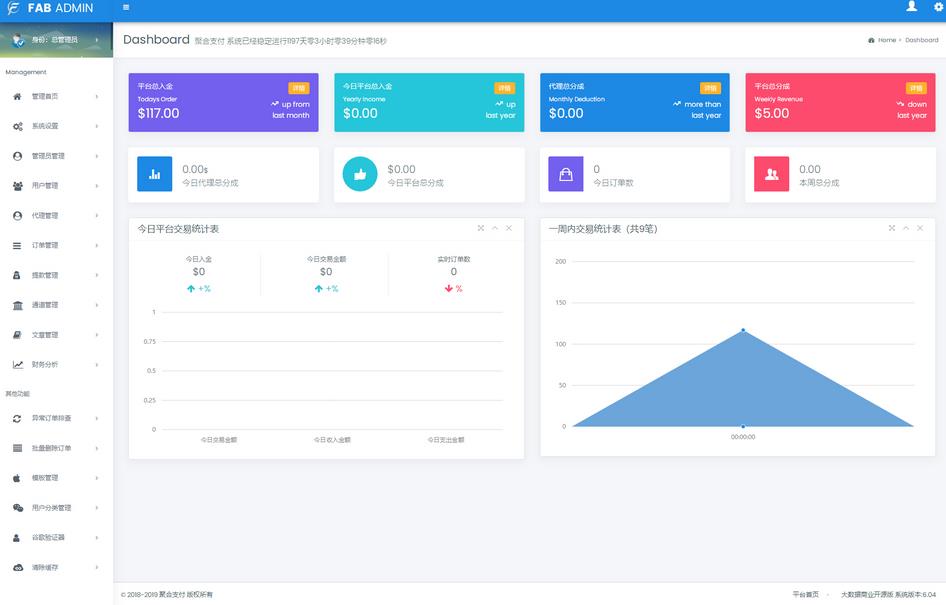The height and width of the screenshot is (605, 946).
Task: Expand the 管理首页 chevron
Action: pyautogui.click(x=97, y=97)
